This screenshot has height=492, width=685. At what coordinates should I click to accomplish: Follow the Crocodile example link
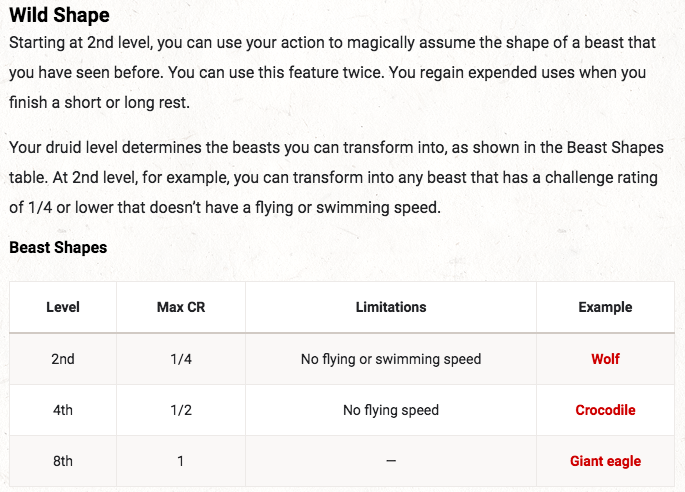605,410
